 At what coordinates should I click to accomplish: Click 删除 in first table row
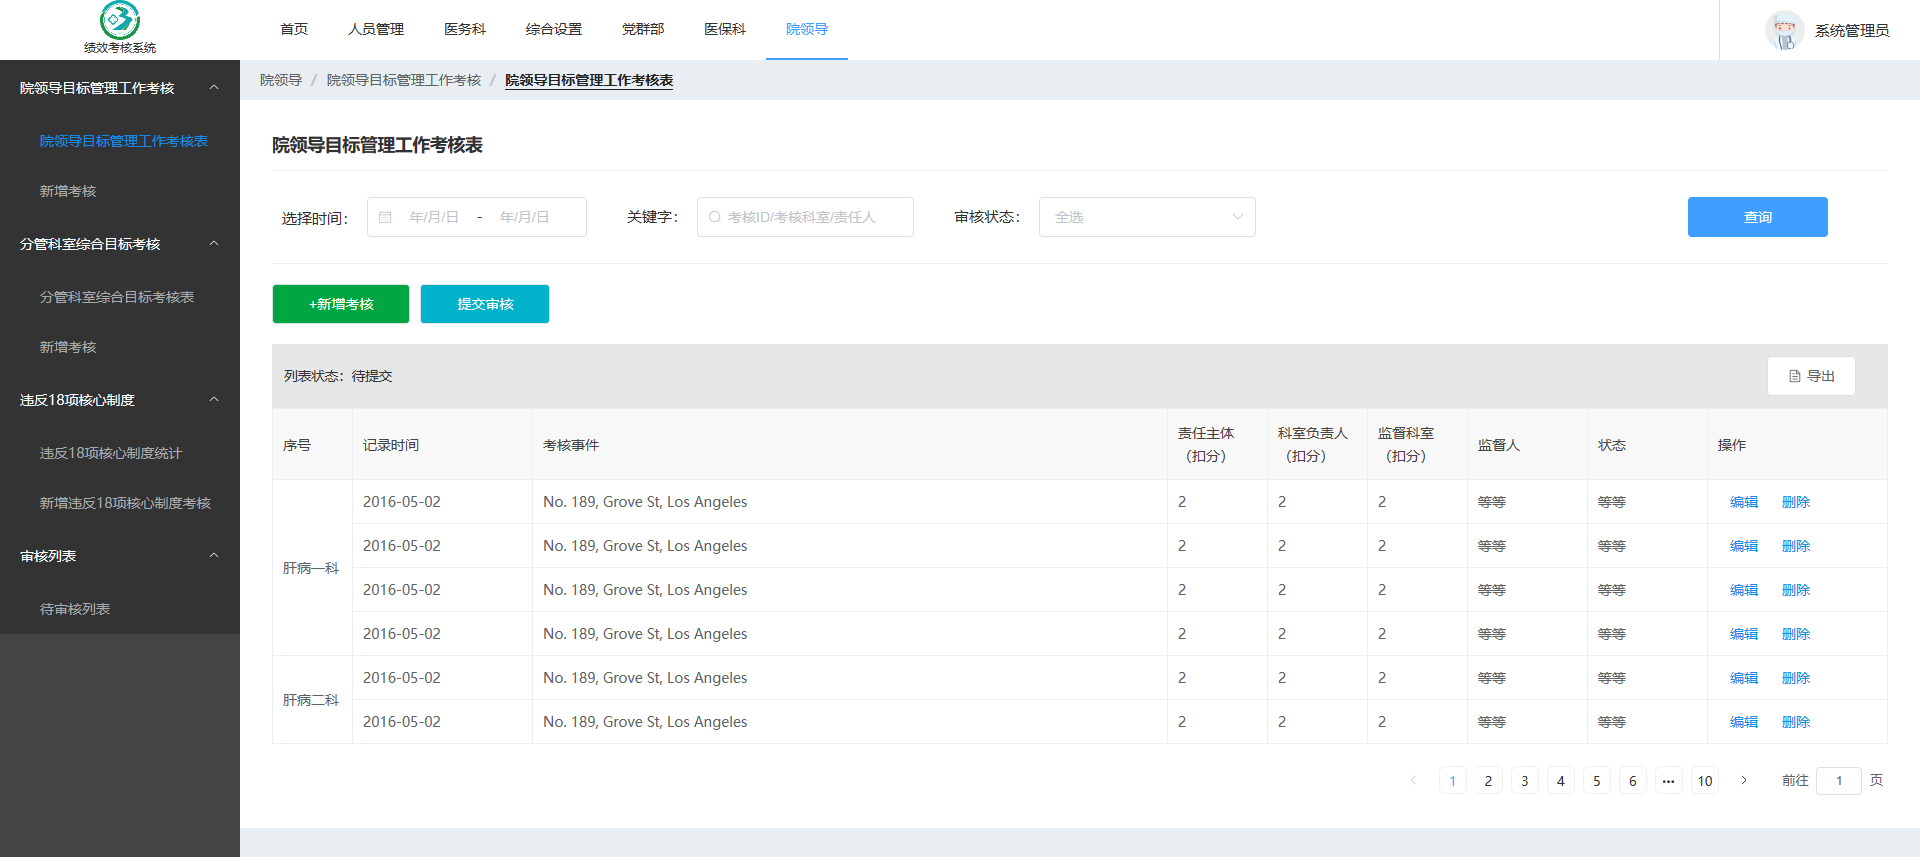click(x=1796, y=502)
